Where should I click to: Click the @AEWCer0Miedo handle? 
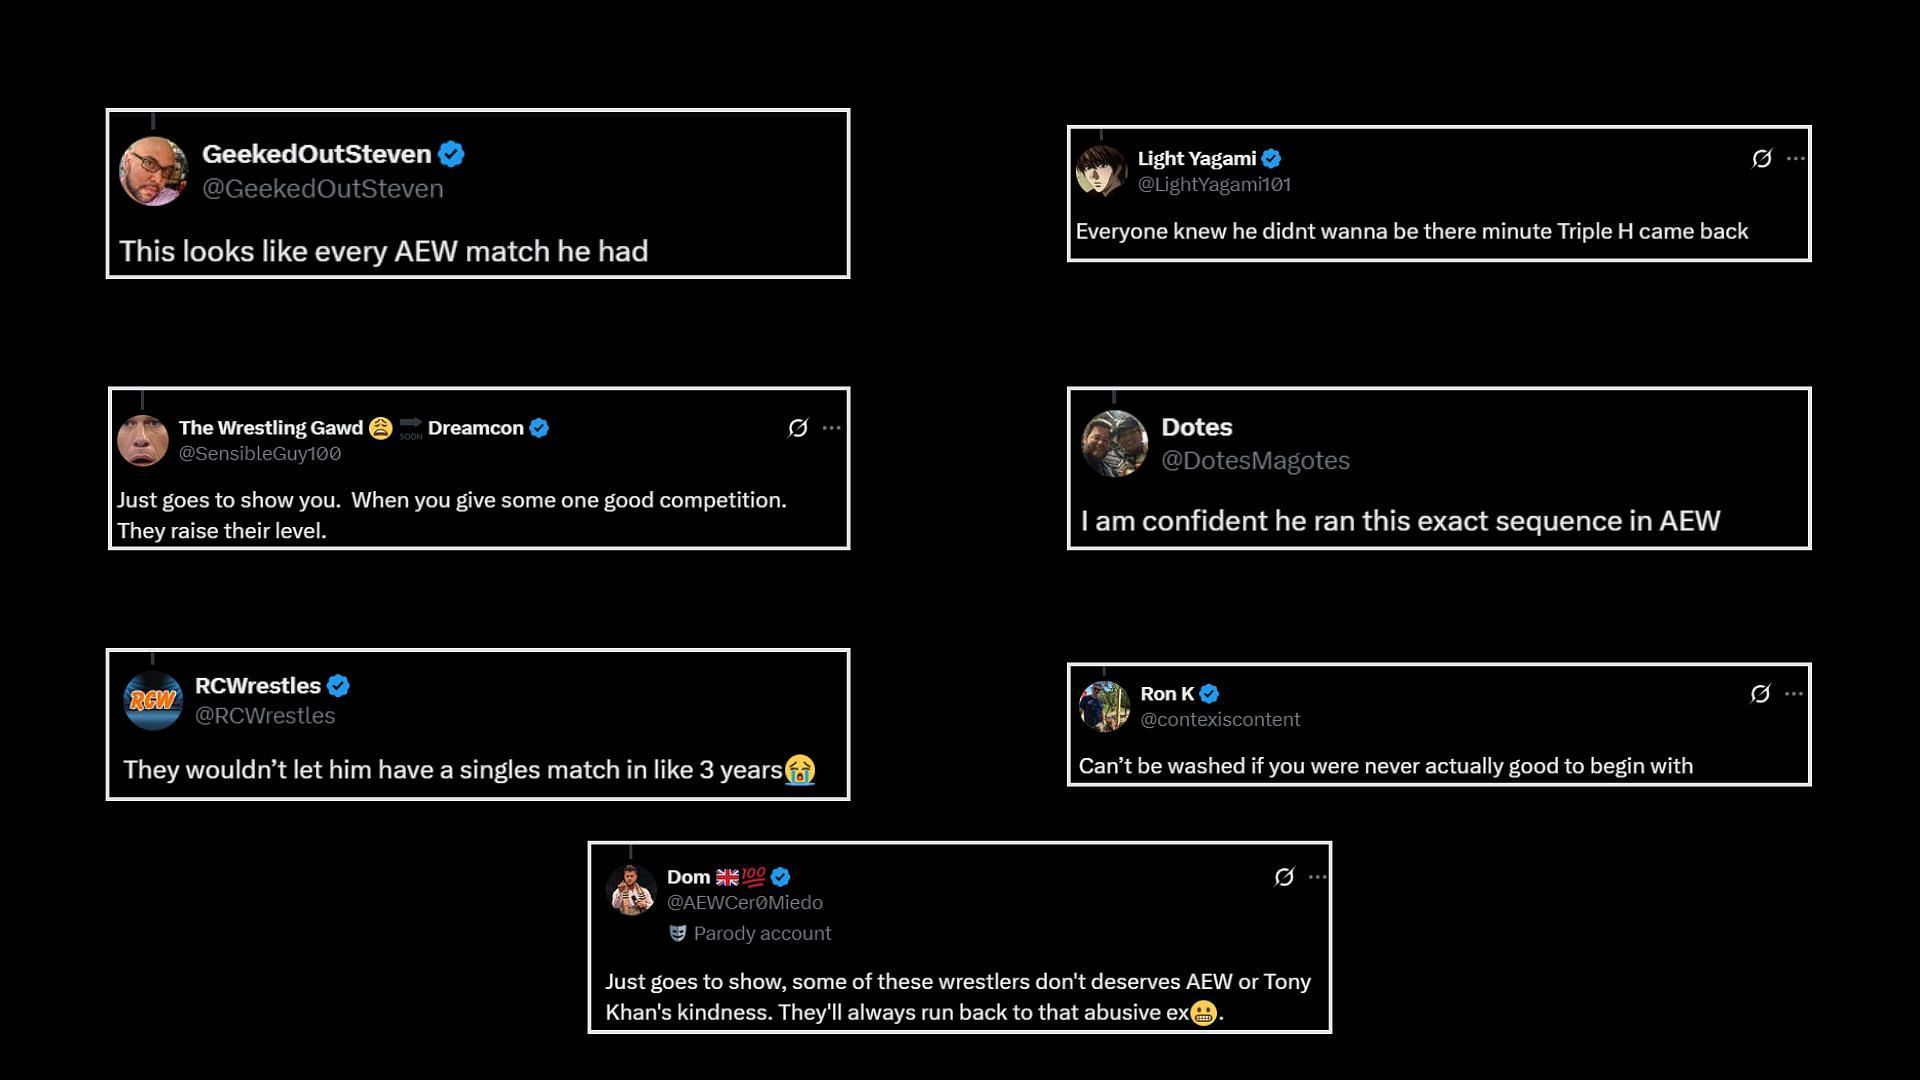pos(745,903)
